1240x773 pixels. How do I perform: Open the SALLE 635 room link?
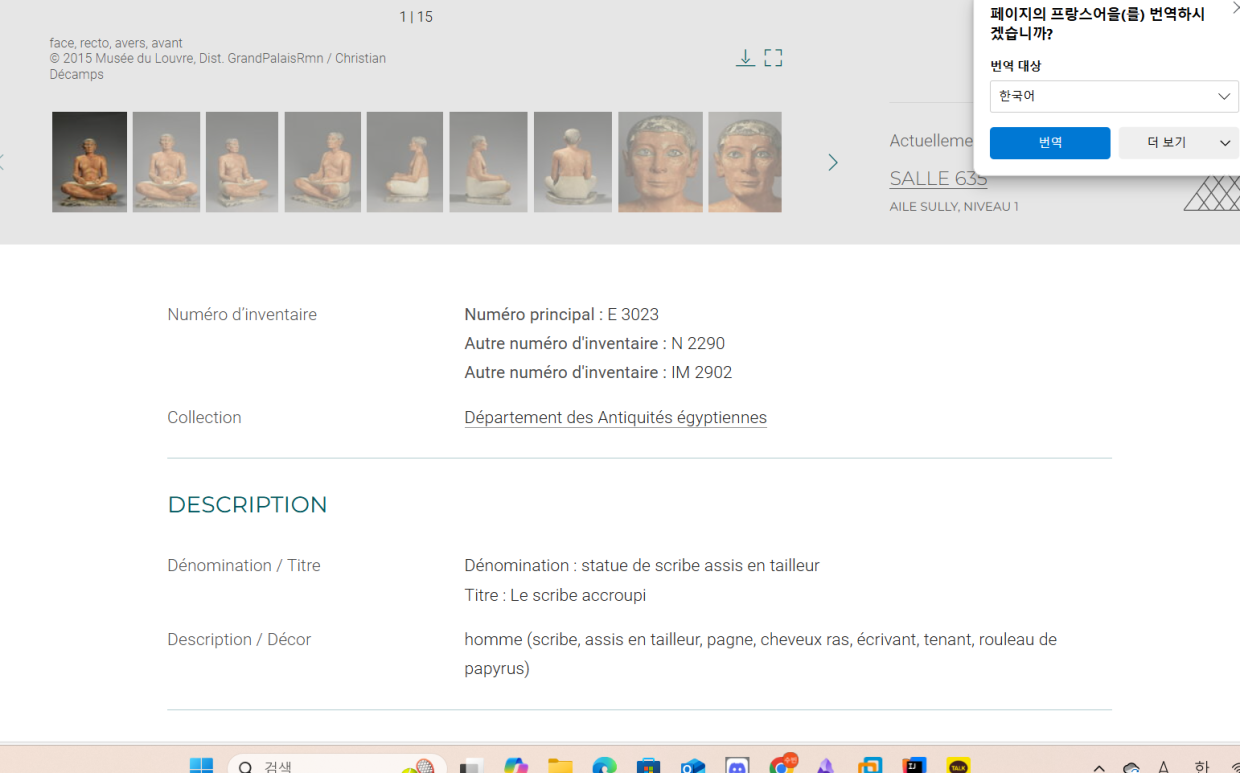pyautogui.click(x=938, y=178)
